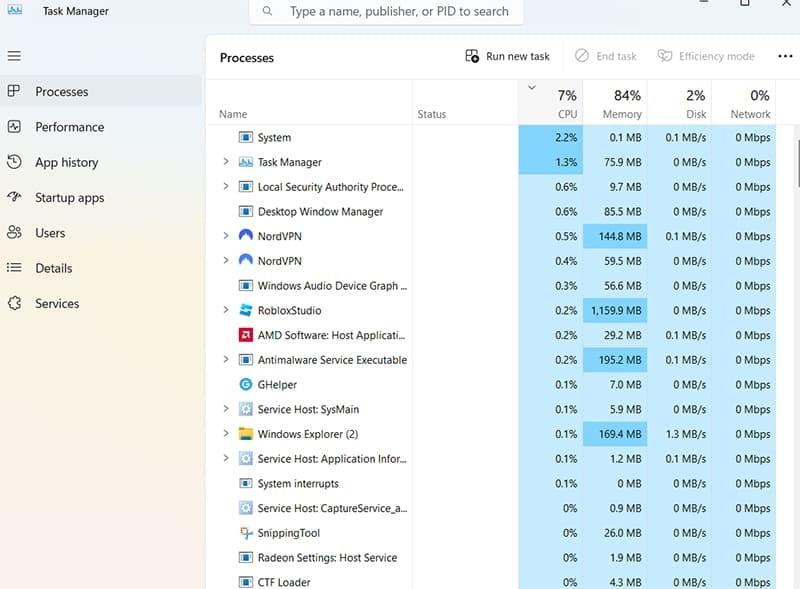
Task: Click the GHelper process icon
Action: [x=246, y=384]
